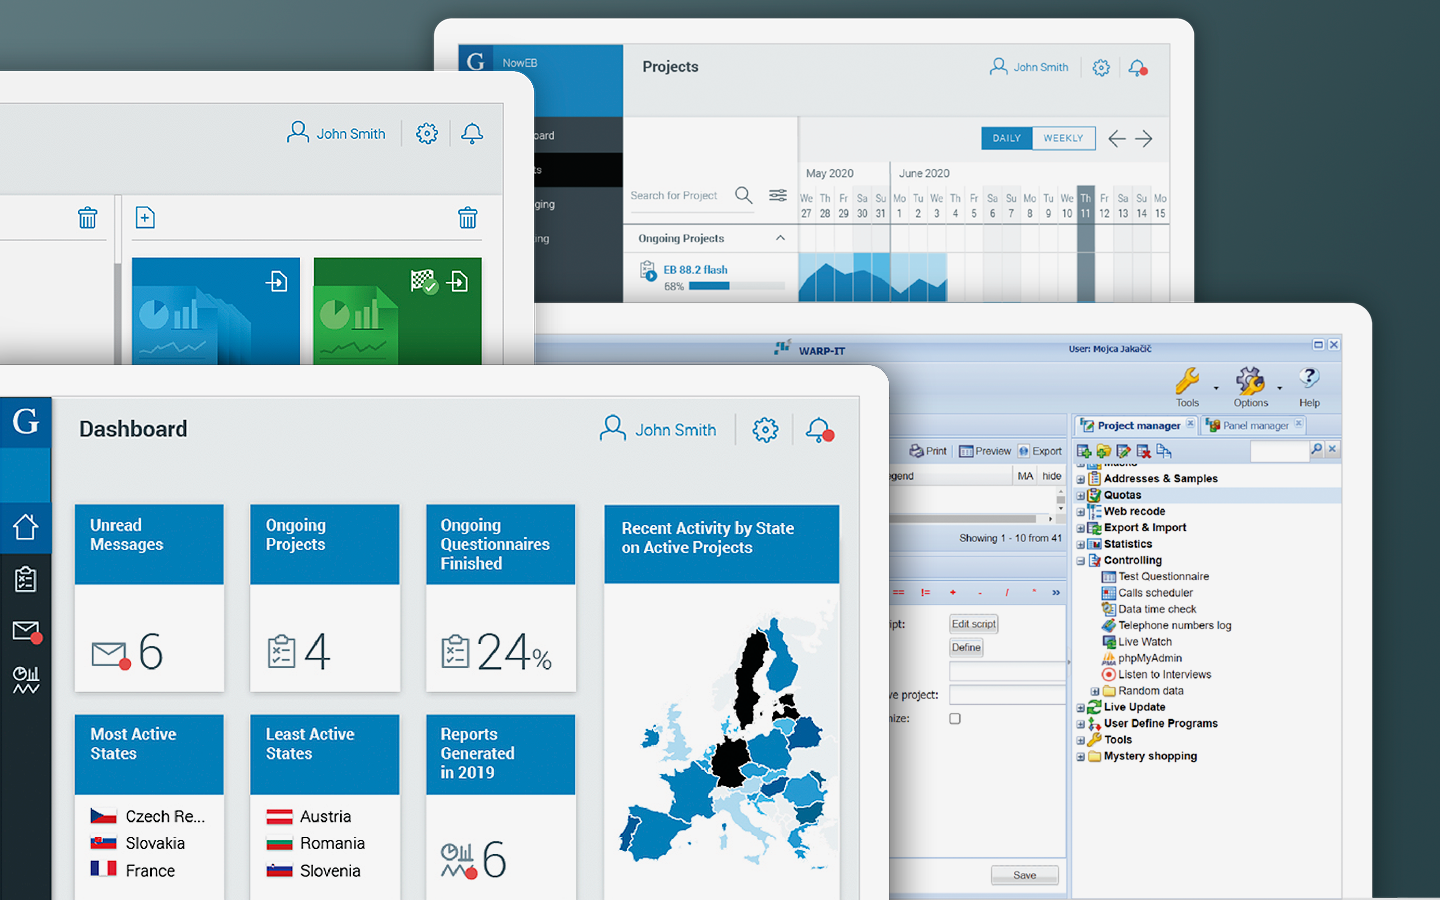
Task: Select Quotas in the project tree
Action: click(x=1122, y=495)
